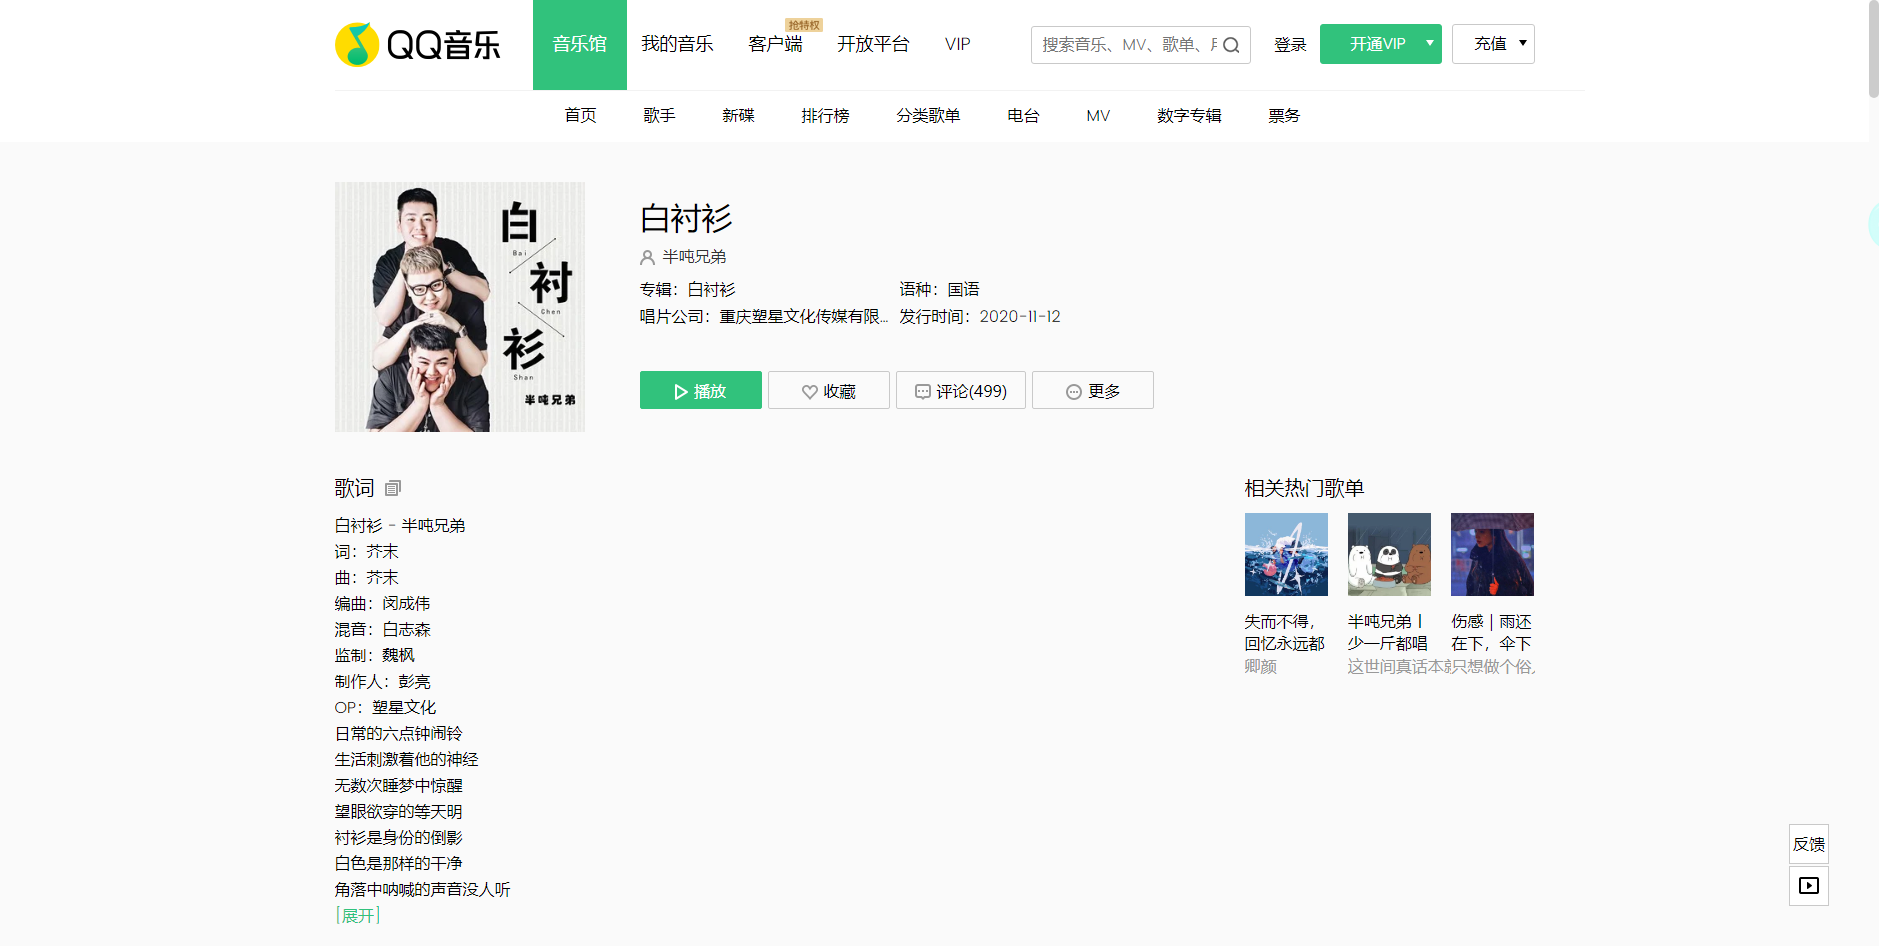Click the copy lyrics icon beside 歌词
Viewport: 1879px width, 946px height.
pyautogui.click(x=391, y=488)
